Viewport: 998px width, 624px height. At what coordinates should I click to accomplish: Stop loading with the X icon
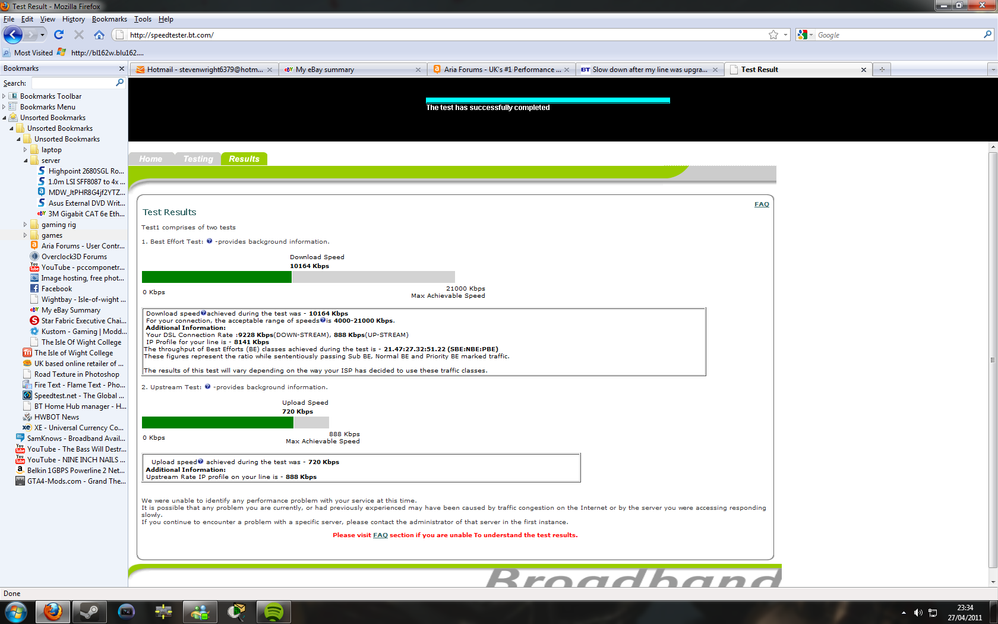coord(79,35)
